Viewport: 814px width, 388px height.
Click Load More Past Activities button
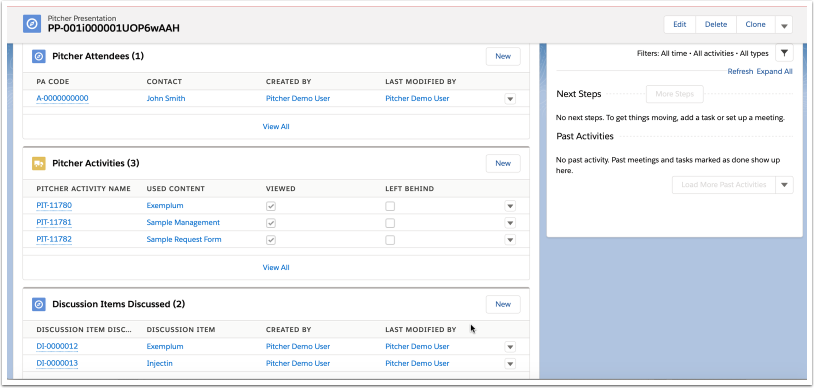coord(724,184)
